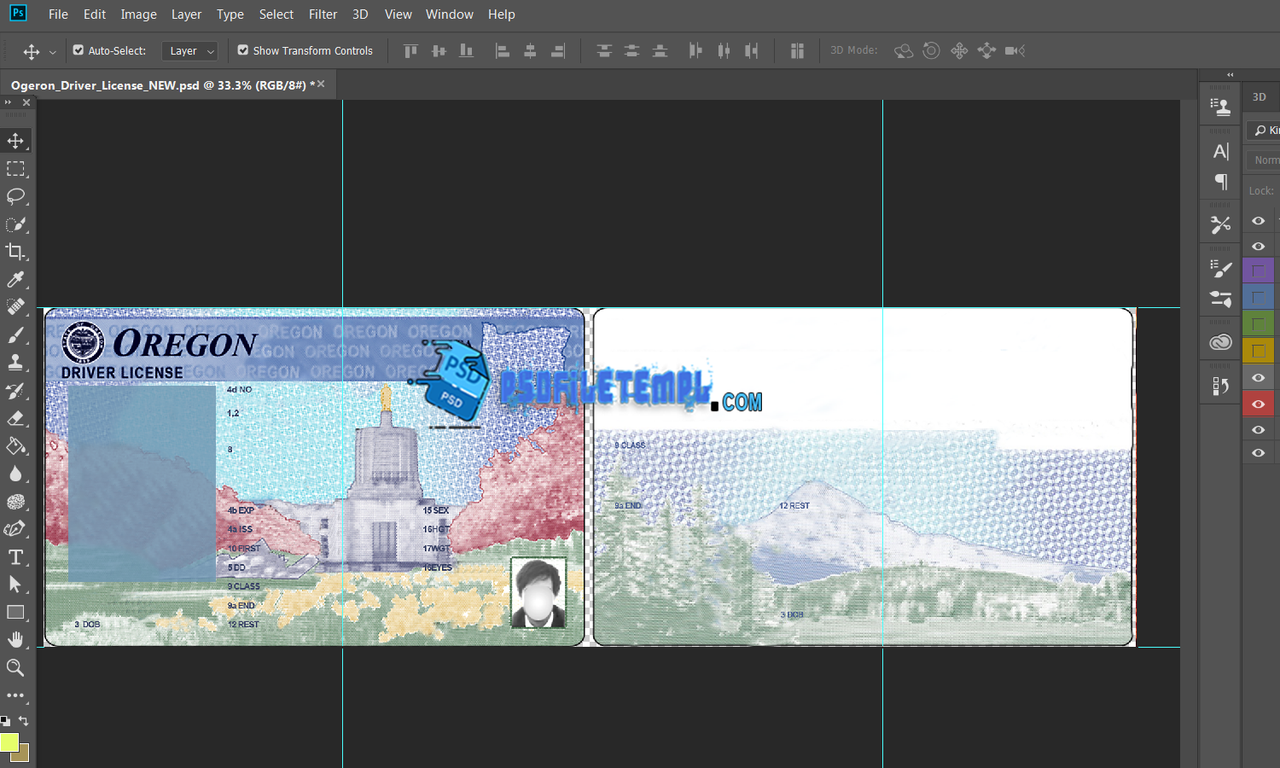
Task: Expand the toolbox double-arrow
Action: pos(10,102)
